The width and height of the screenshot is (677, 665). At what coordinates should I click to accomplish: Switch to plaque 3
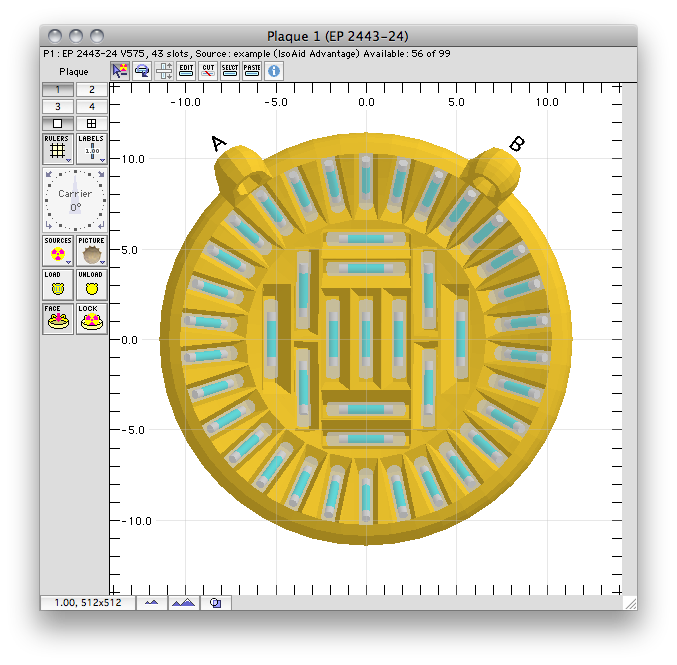(58, 107)
